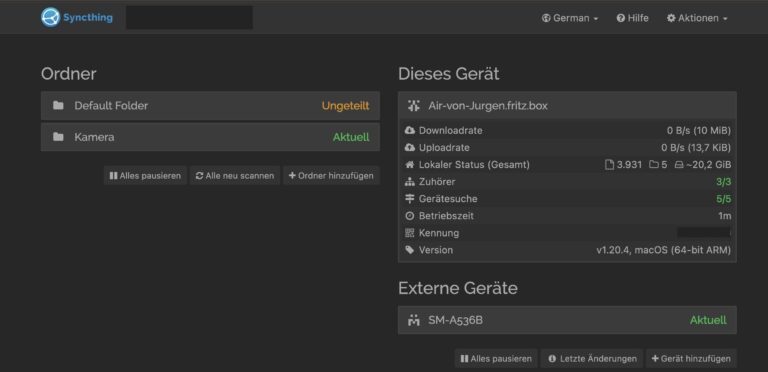Click Alles pausieren under Ordner

[x=145, y=175]
